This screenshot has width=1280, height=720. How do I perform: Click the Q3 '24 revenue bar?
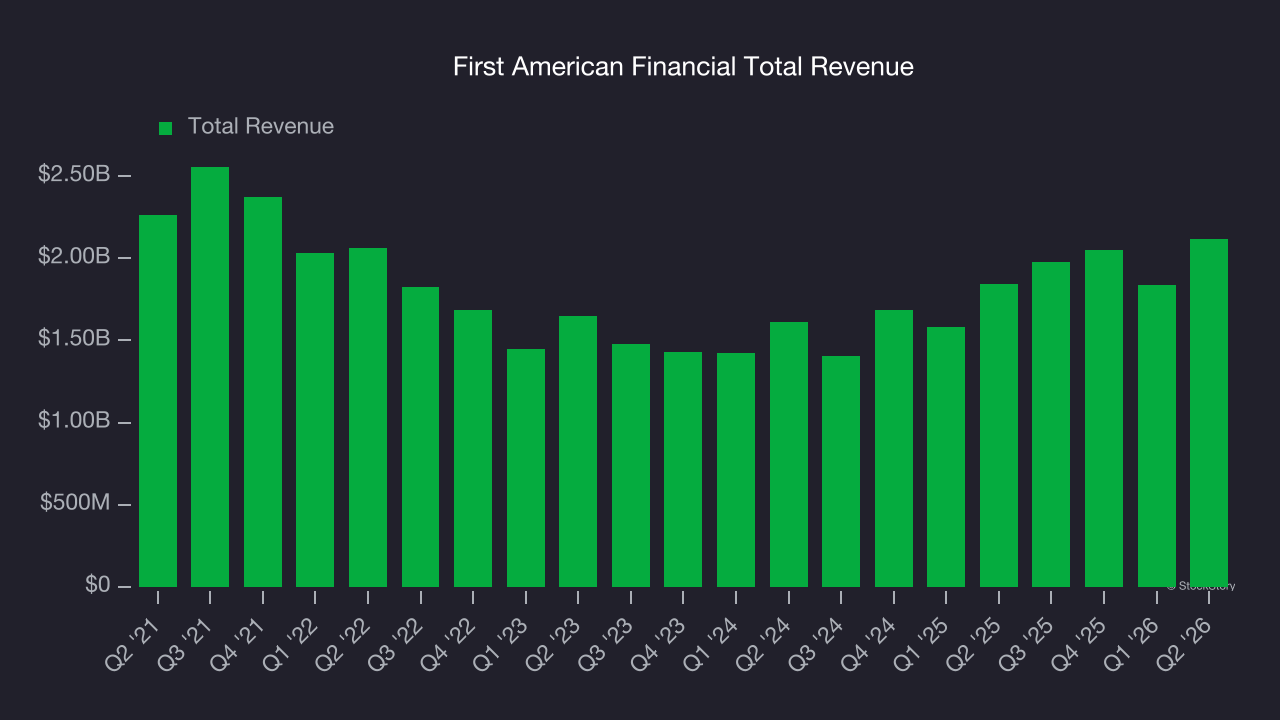pos(841,471)
